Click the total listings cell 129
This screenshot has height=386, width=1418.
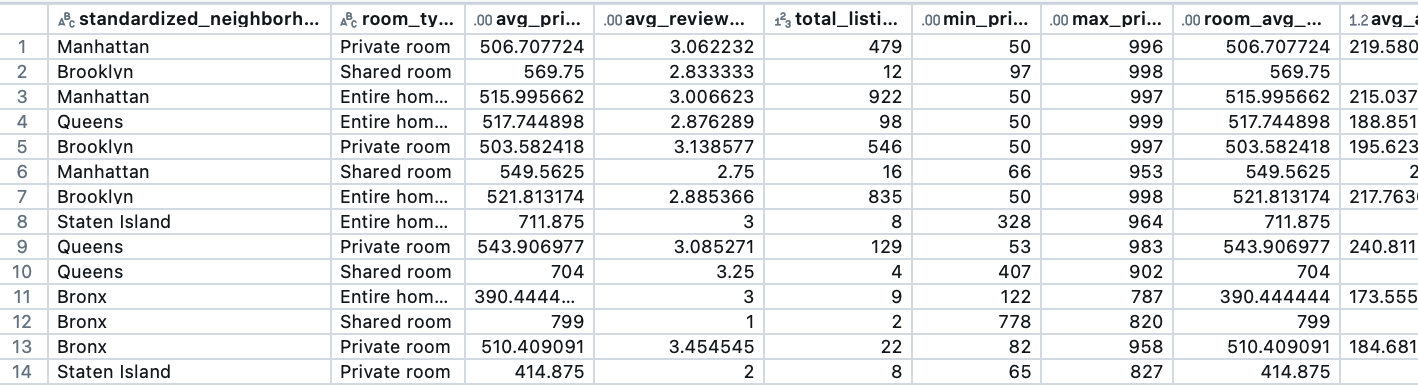point(837,247)
